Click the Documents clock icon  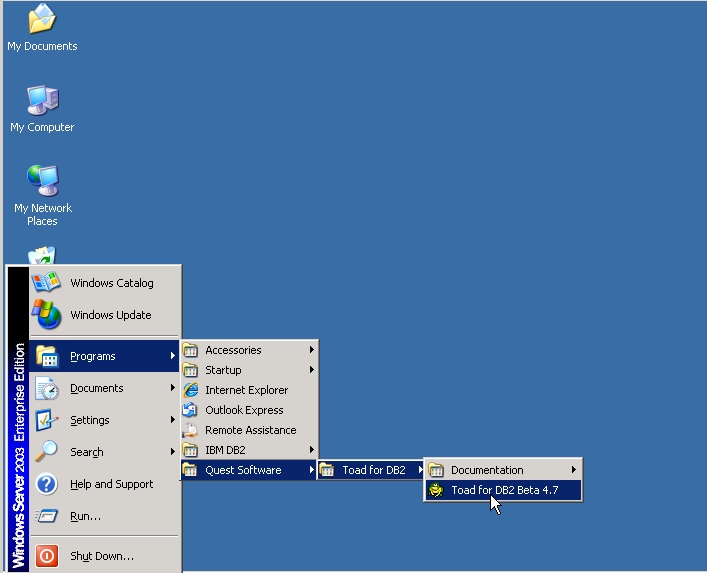[47, 388]
